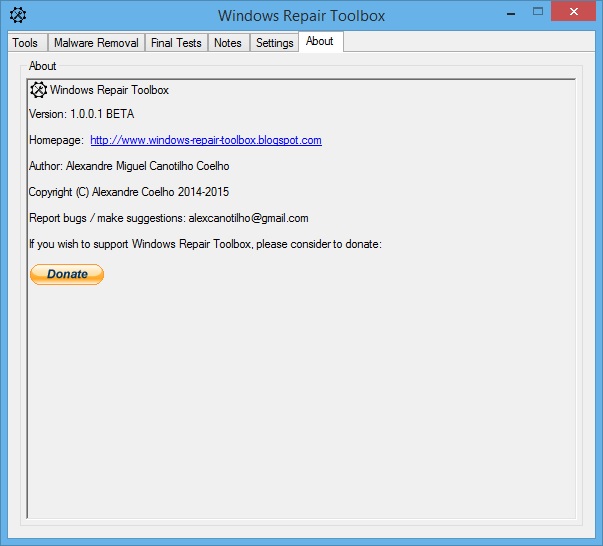Click the 'Homepage:' label

pos(56,140)
